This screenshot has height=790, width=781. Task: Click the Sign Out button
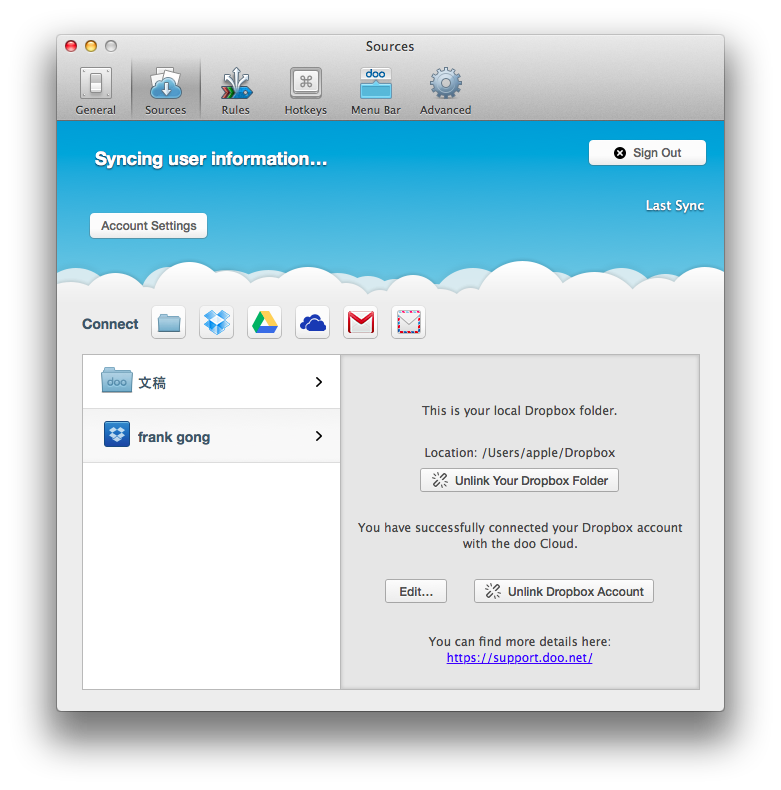click(x=647, y=153)
